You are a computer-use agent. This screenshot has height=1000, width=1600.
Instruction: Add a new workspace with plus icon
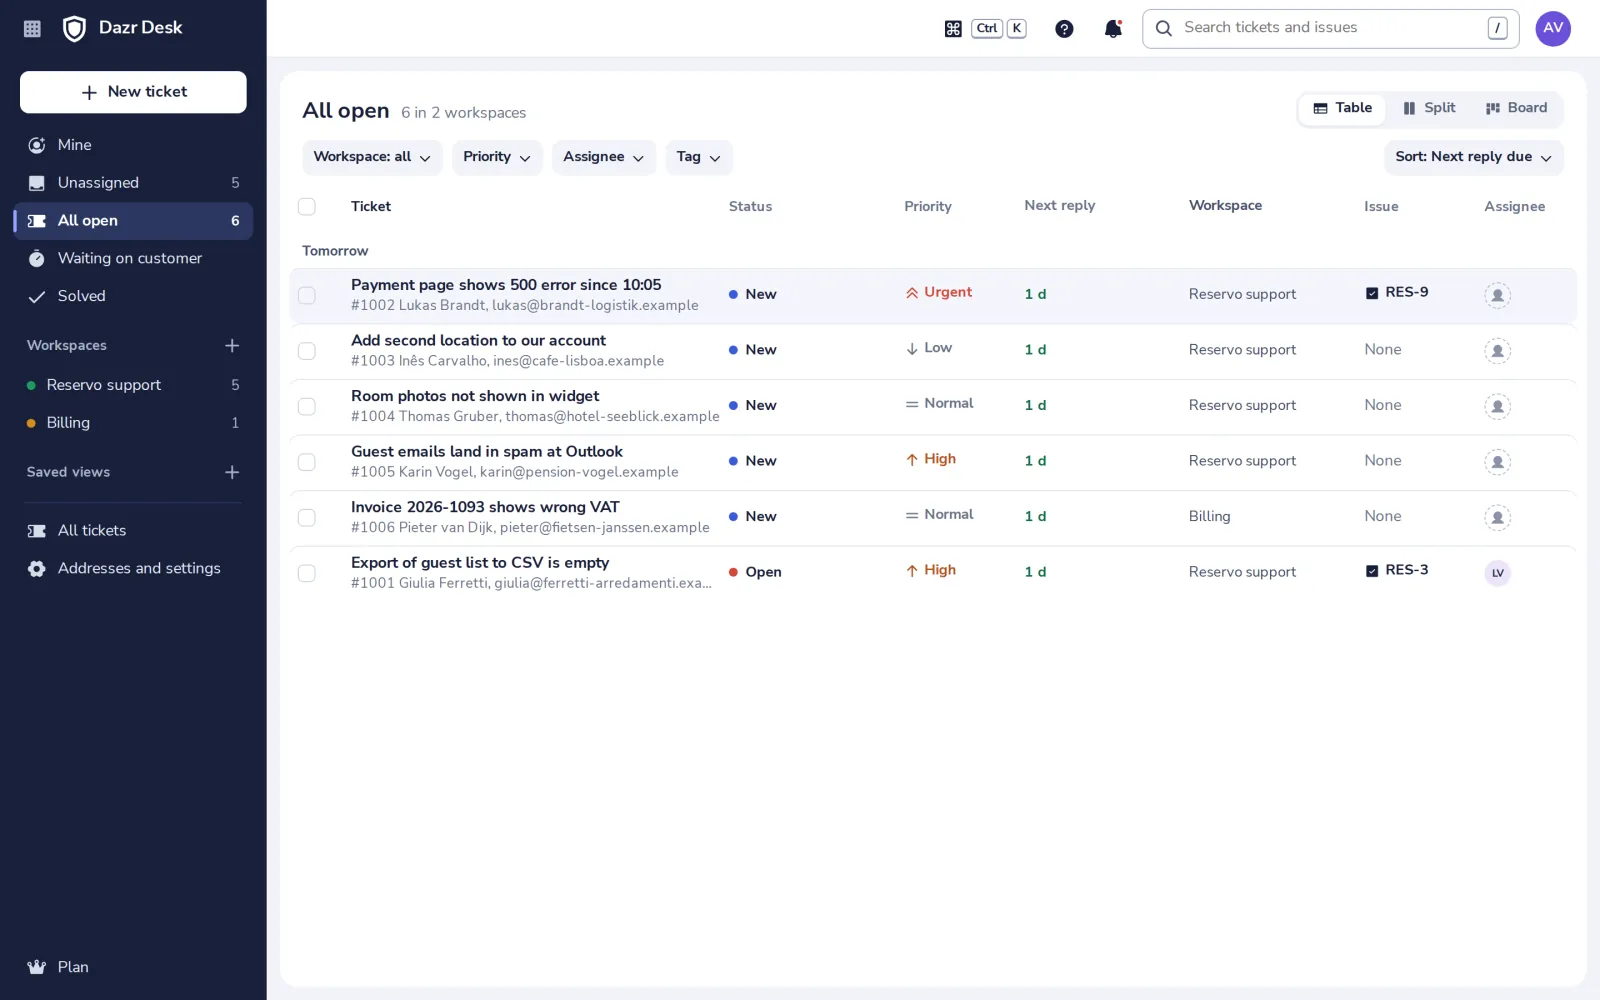click(x=232, y=345)
